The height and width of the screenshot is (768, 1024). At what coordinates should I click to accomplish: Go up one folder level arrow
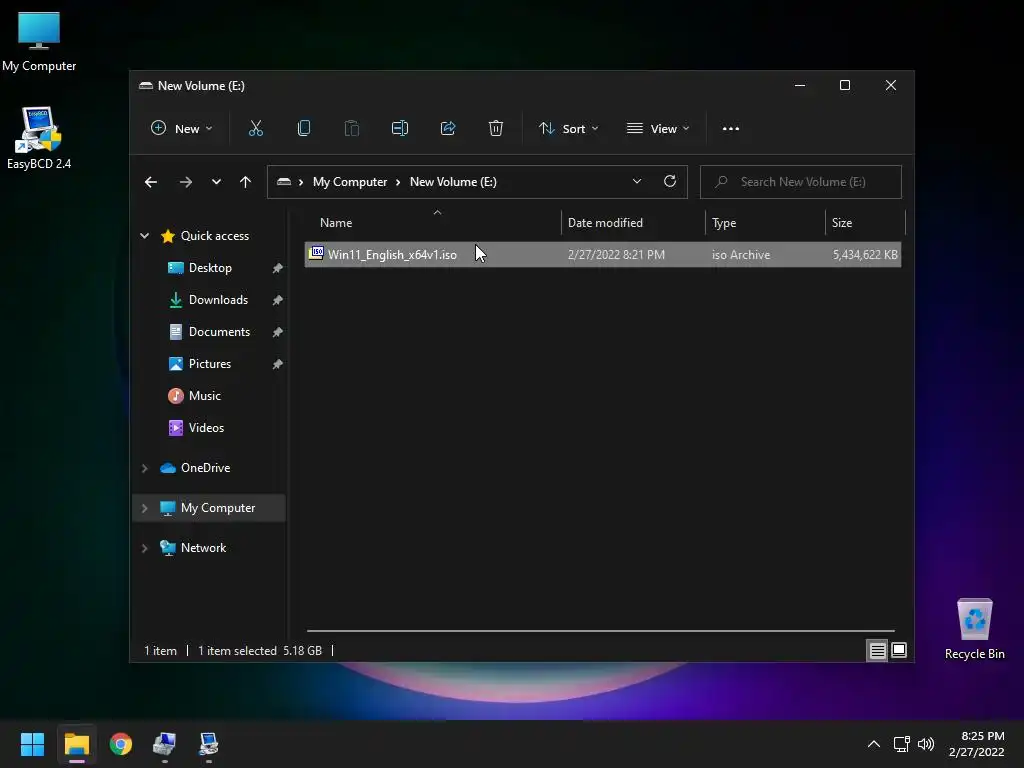pyautogui.click(x=246, y=182)
